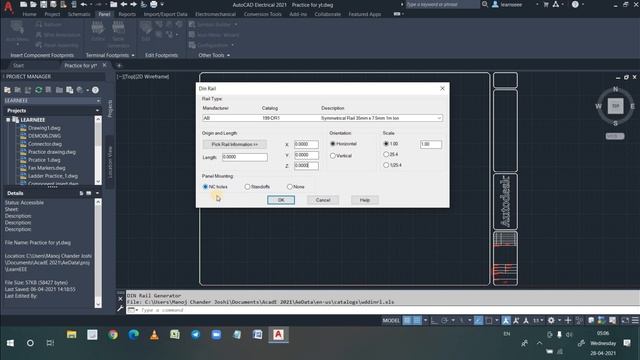Viewport: 640px width, 360px height.
Task: Toggle snap mode icon in status bar
Action: pos(417,320)
